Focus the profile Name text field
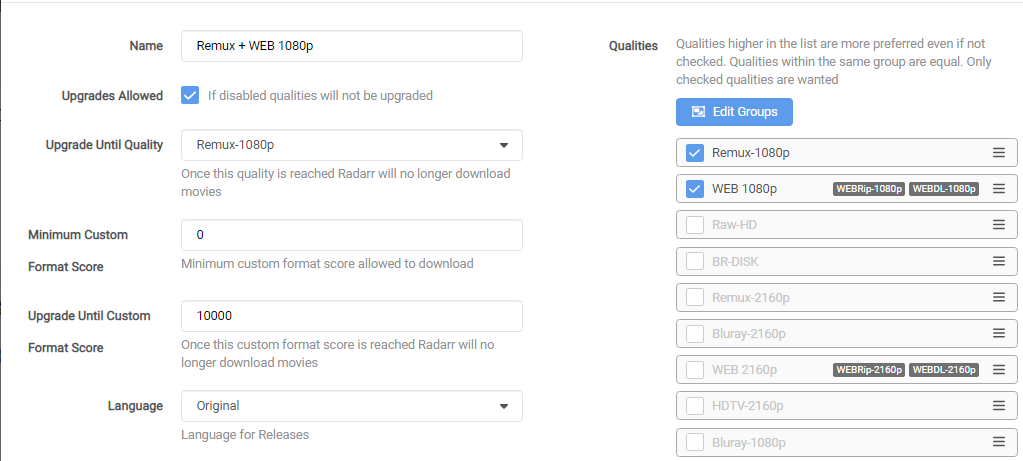1023x461 pixels. click(x=351, y=46)
